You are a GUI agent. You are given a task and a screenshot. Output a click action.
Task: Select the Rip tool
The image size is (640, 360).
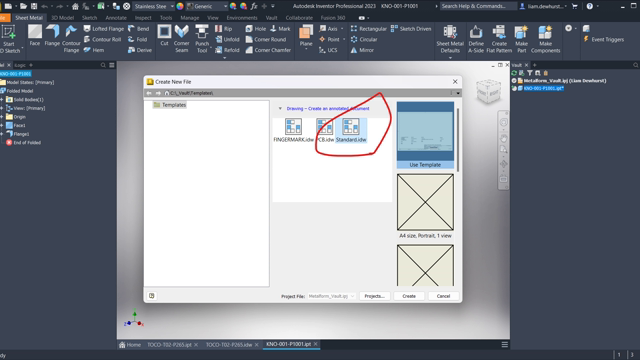tap(224, 29)
